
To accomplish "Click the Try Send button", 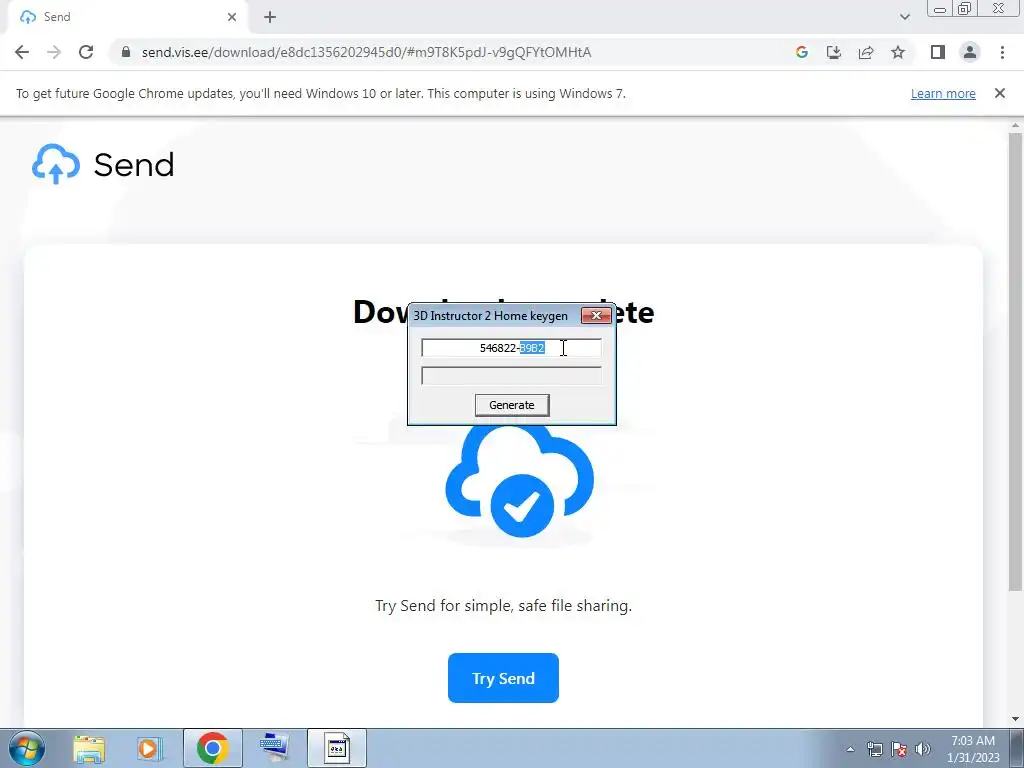I will (x=504, y=678).
